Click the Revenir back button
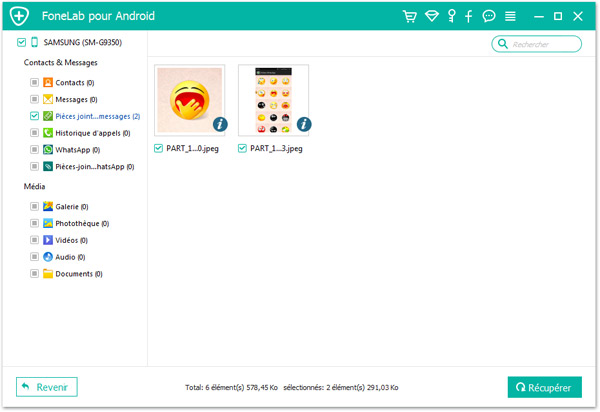Viewport: 600px width, 412px height. coord(47,387)
